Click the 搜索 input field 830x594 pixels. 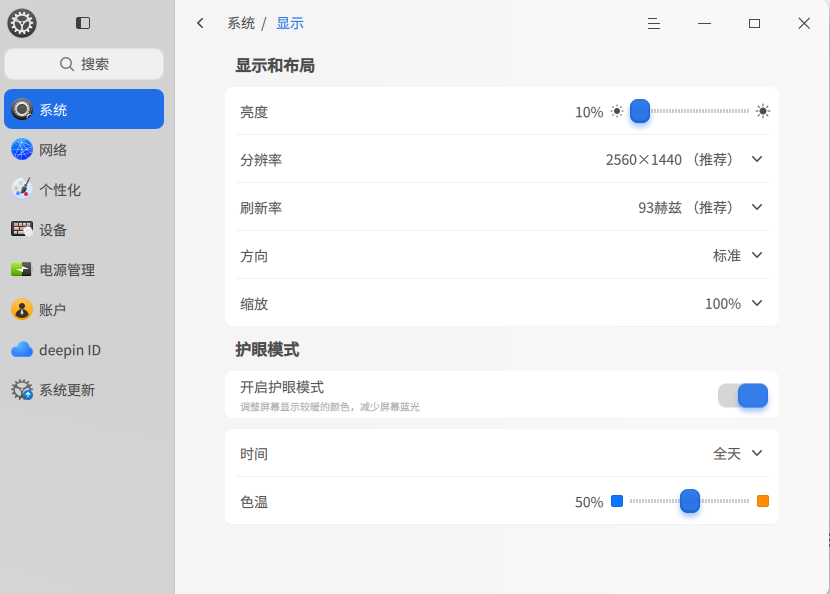point(84,64)
